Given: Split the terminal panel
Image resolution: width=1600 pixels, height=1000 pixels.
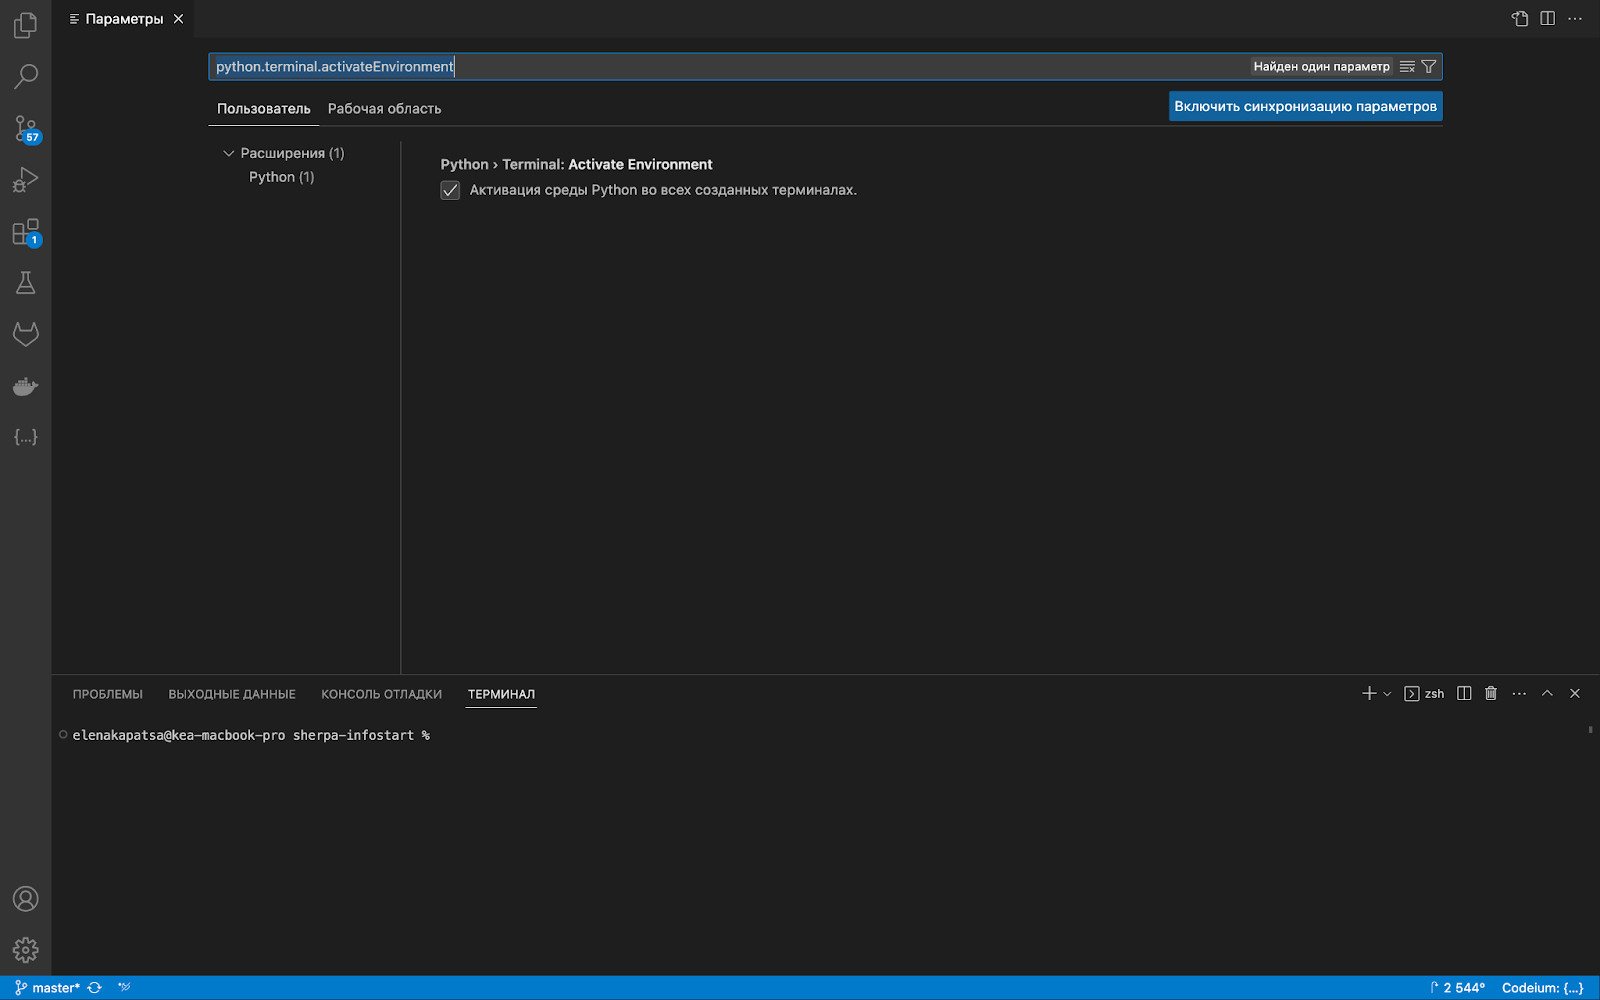Looking at the screenshot, I should point(1464,693).
